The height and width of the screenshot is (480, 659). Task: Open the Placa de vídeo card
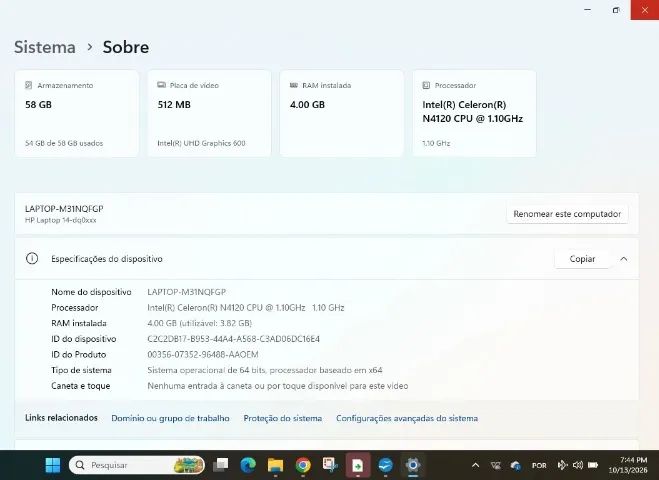(209, 113)
